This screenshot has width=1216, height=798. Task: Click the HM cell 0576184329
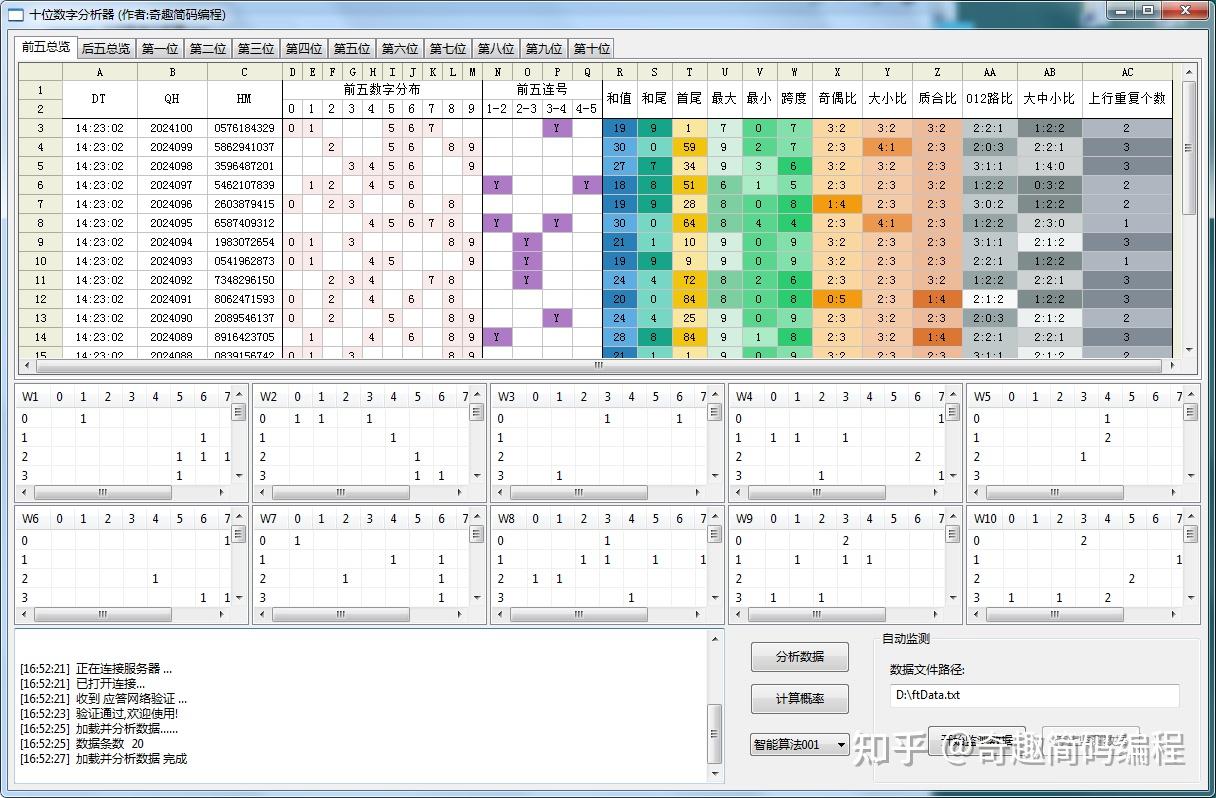[x=244, y=128]
